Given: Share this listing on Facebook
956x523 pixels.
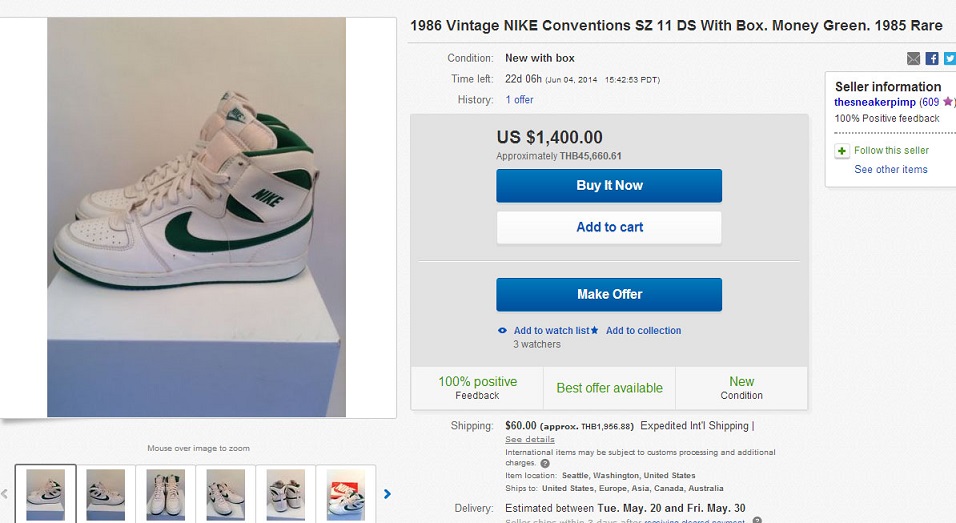Looking at the screenshot, I should point(931,59).
